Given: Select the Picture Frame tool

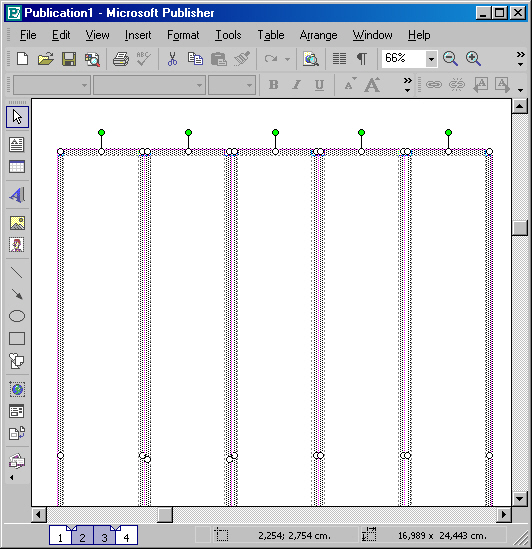Looking at the screenshot, I should 16,223.
